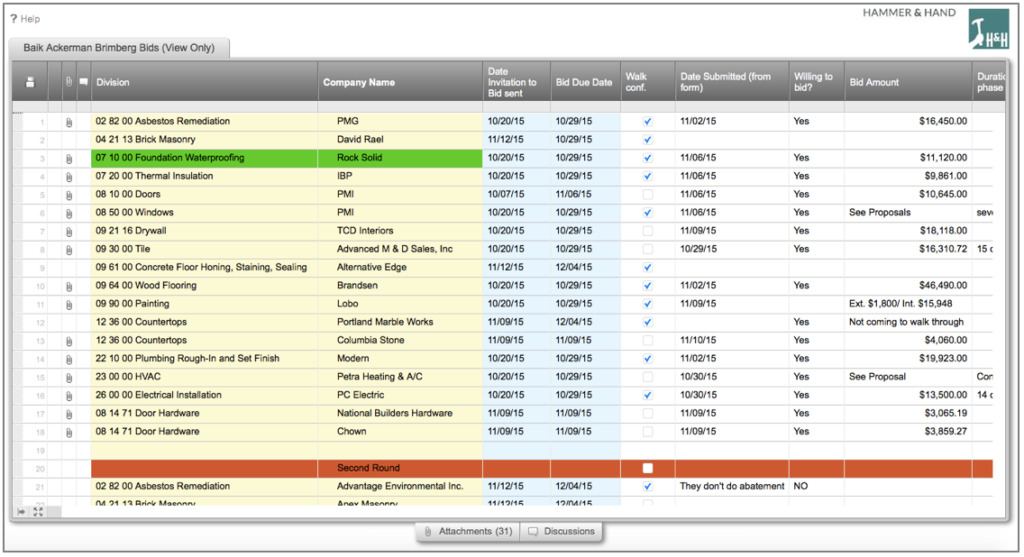Screen dimensions: 1024x557
Task: Click the attachment column header icon
Action: [69, 82]
